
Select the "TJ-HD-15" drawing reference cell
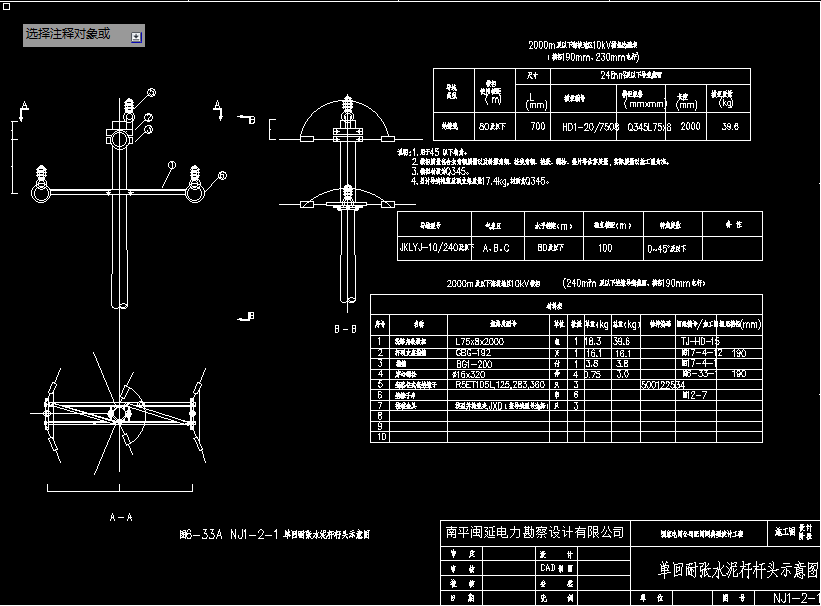pyautogui.click(x=700, y=341)
